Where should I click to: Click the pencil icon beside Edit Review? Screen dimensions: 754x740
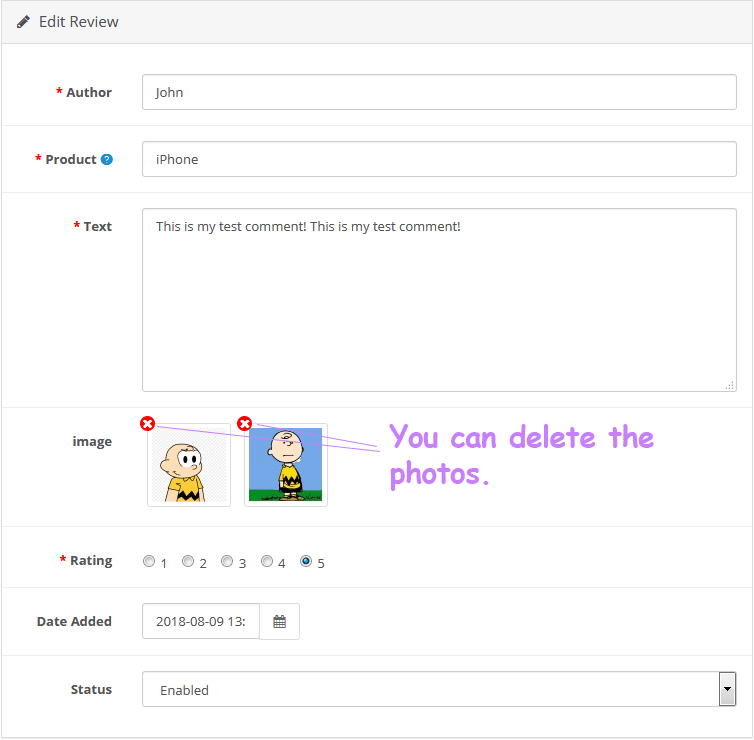pos(23,22)
